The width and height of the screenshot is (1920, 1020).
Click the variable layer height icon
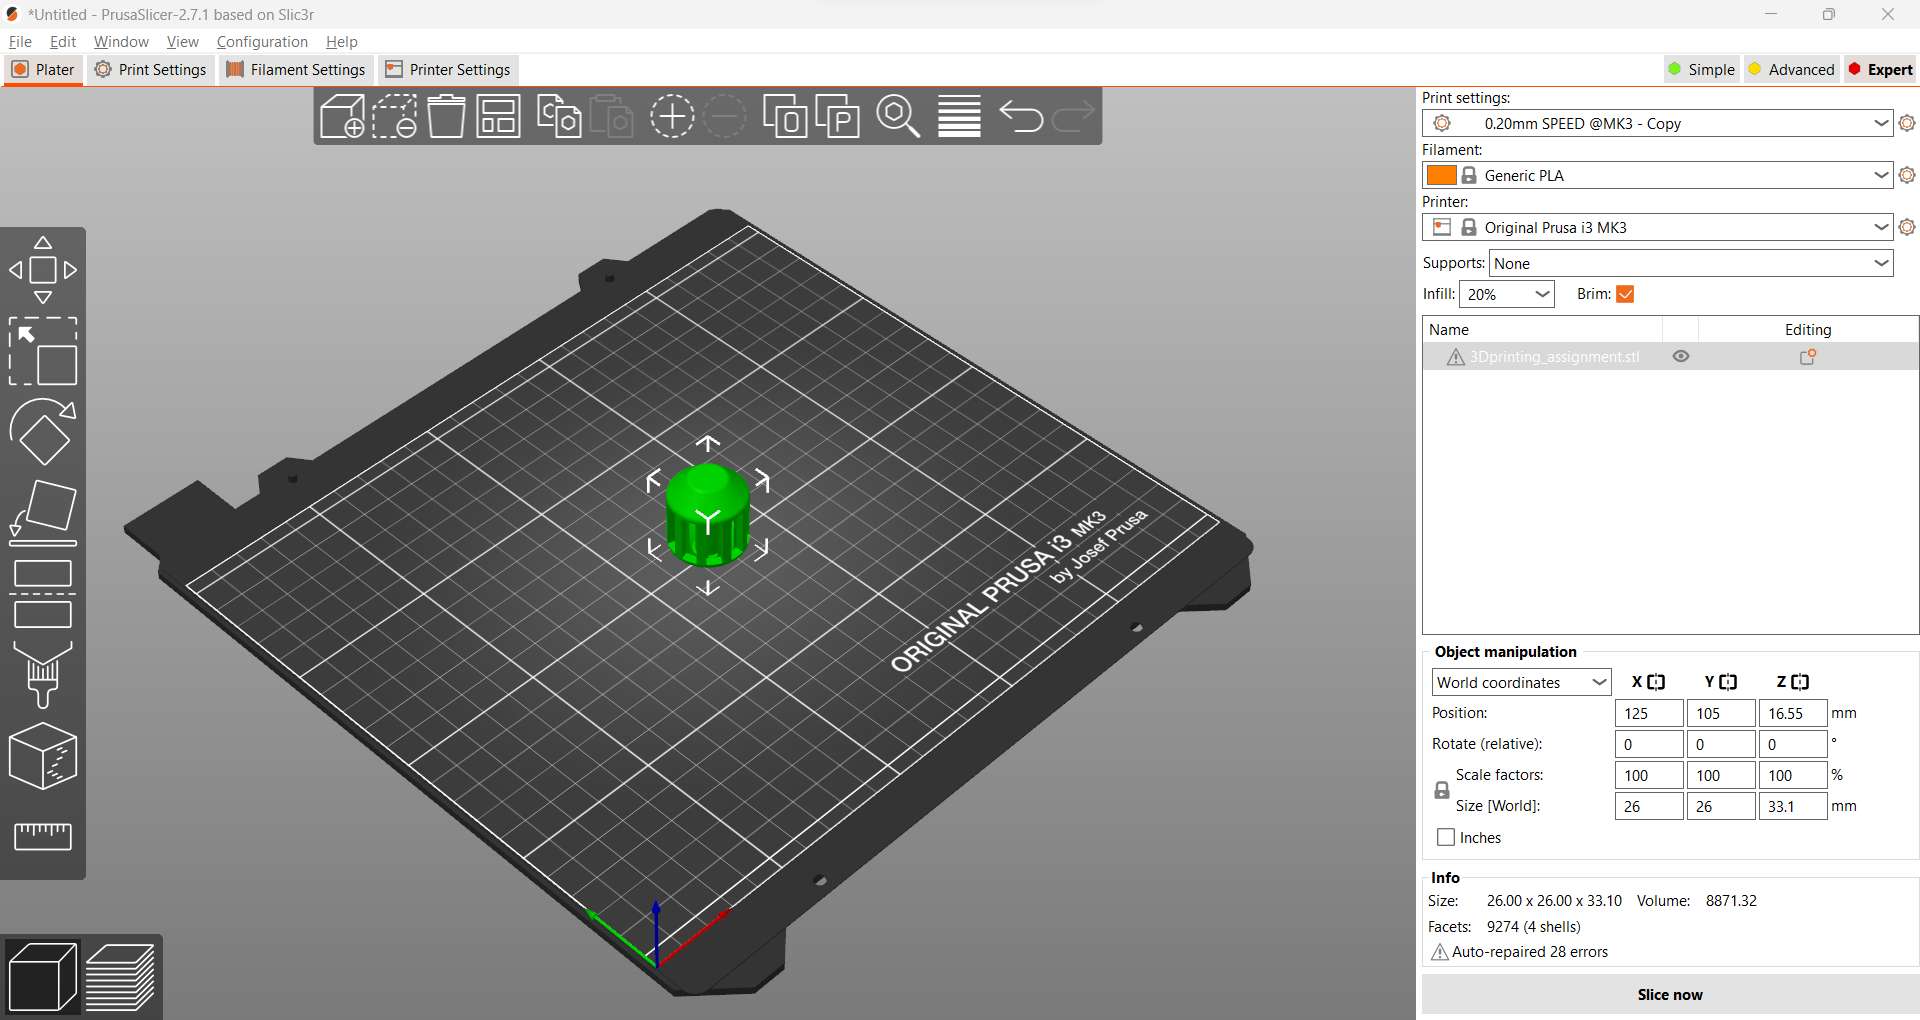tap(959, 117)
